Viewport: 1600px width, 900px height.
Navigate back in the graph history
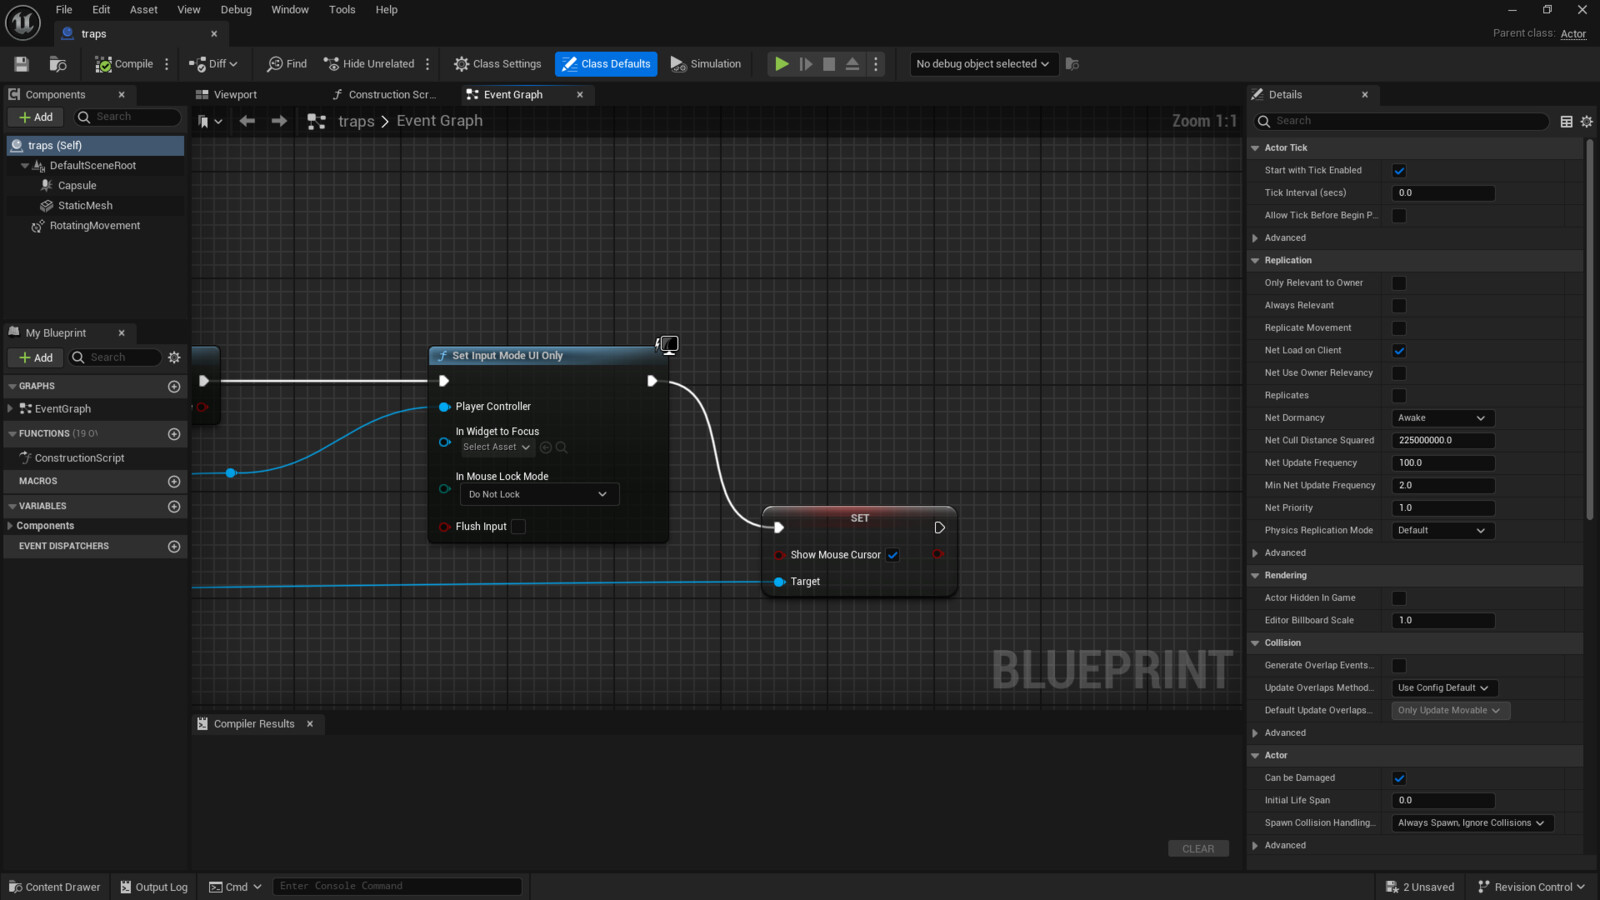coord(247,121)
